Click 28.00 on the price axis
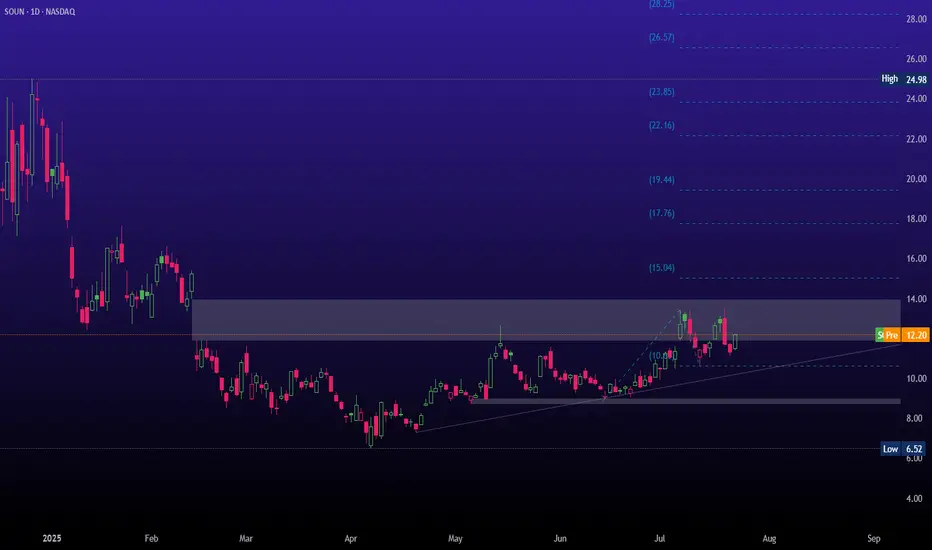 (x=916, y=19)
